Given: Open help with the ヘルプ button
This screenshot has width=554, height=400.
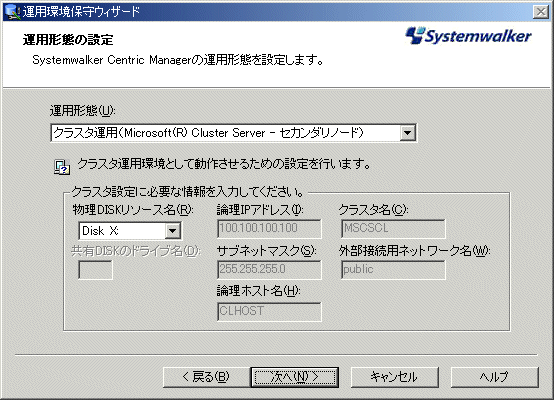Looking at the screenshot, I should click(495, 377).
